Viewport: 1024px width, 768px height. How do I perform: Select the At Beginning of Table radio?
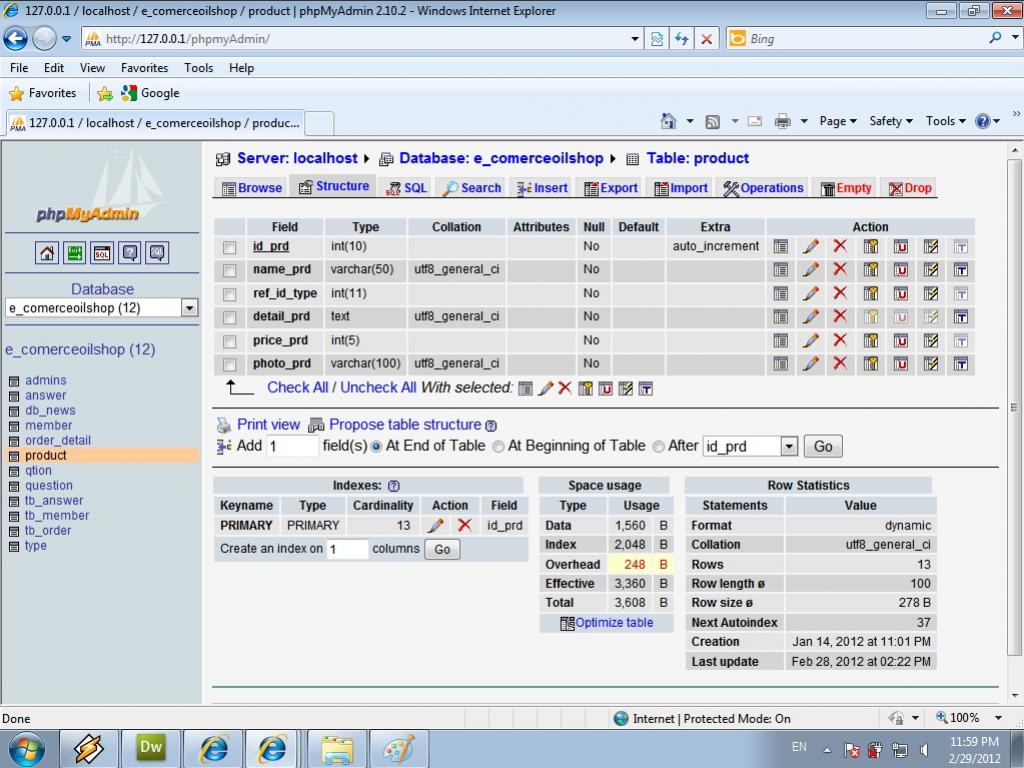point(498,447)
